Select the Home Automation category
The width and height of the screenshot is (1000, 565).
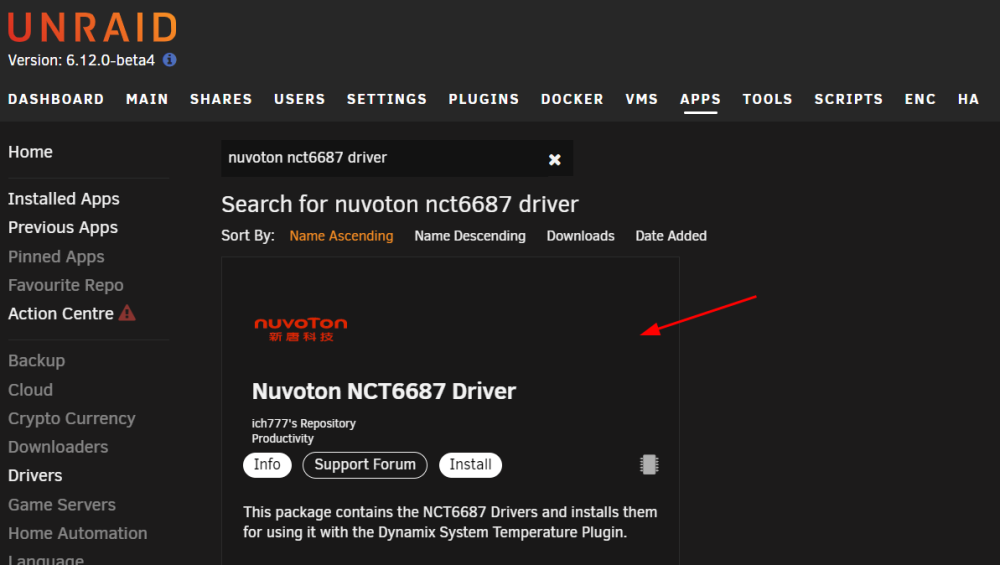78,533
